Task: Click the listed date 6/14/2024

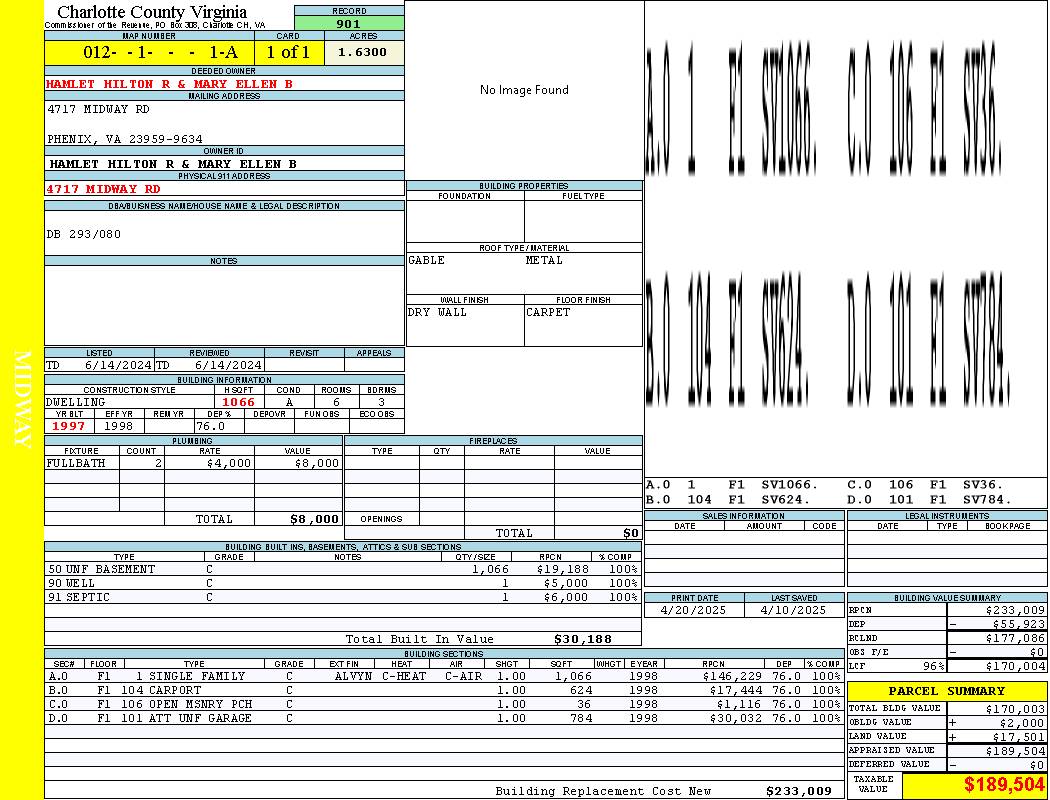Action: (x=118, y=366)
